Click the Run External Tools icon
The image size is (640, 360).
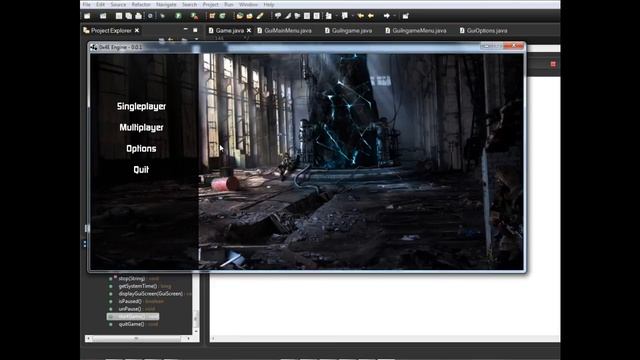click(x=194, y=16)
